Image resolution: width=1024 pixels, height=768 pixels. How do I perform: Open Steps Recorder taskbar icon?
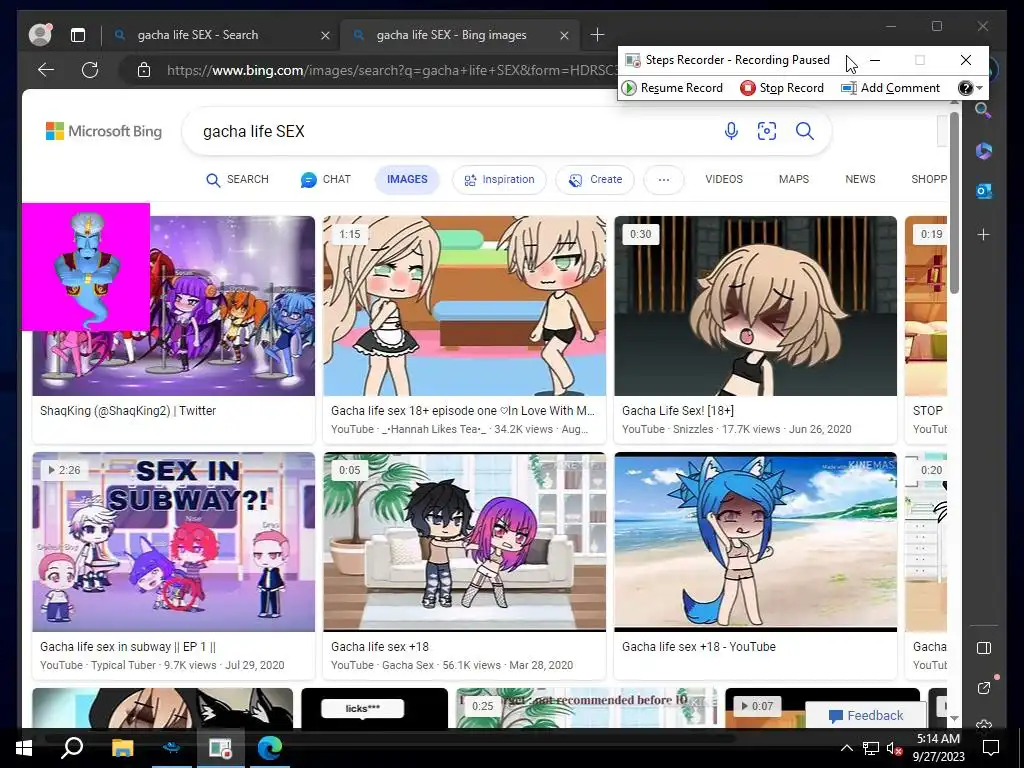point(220,748)
